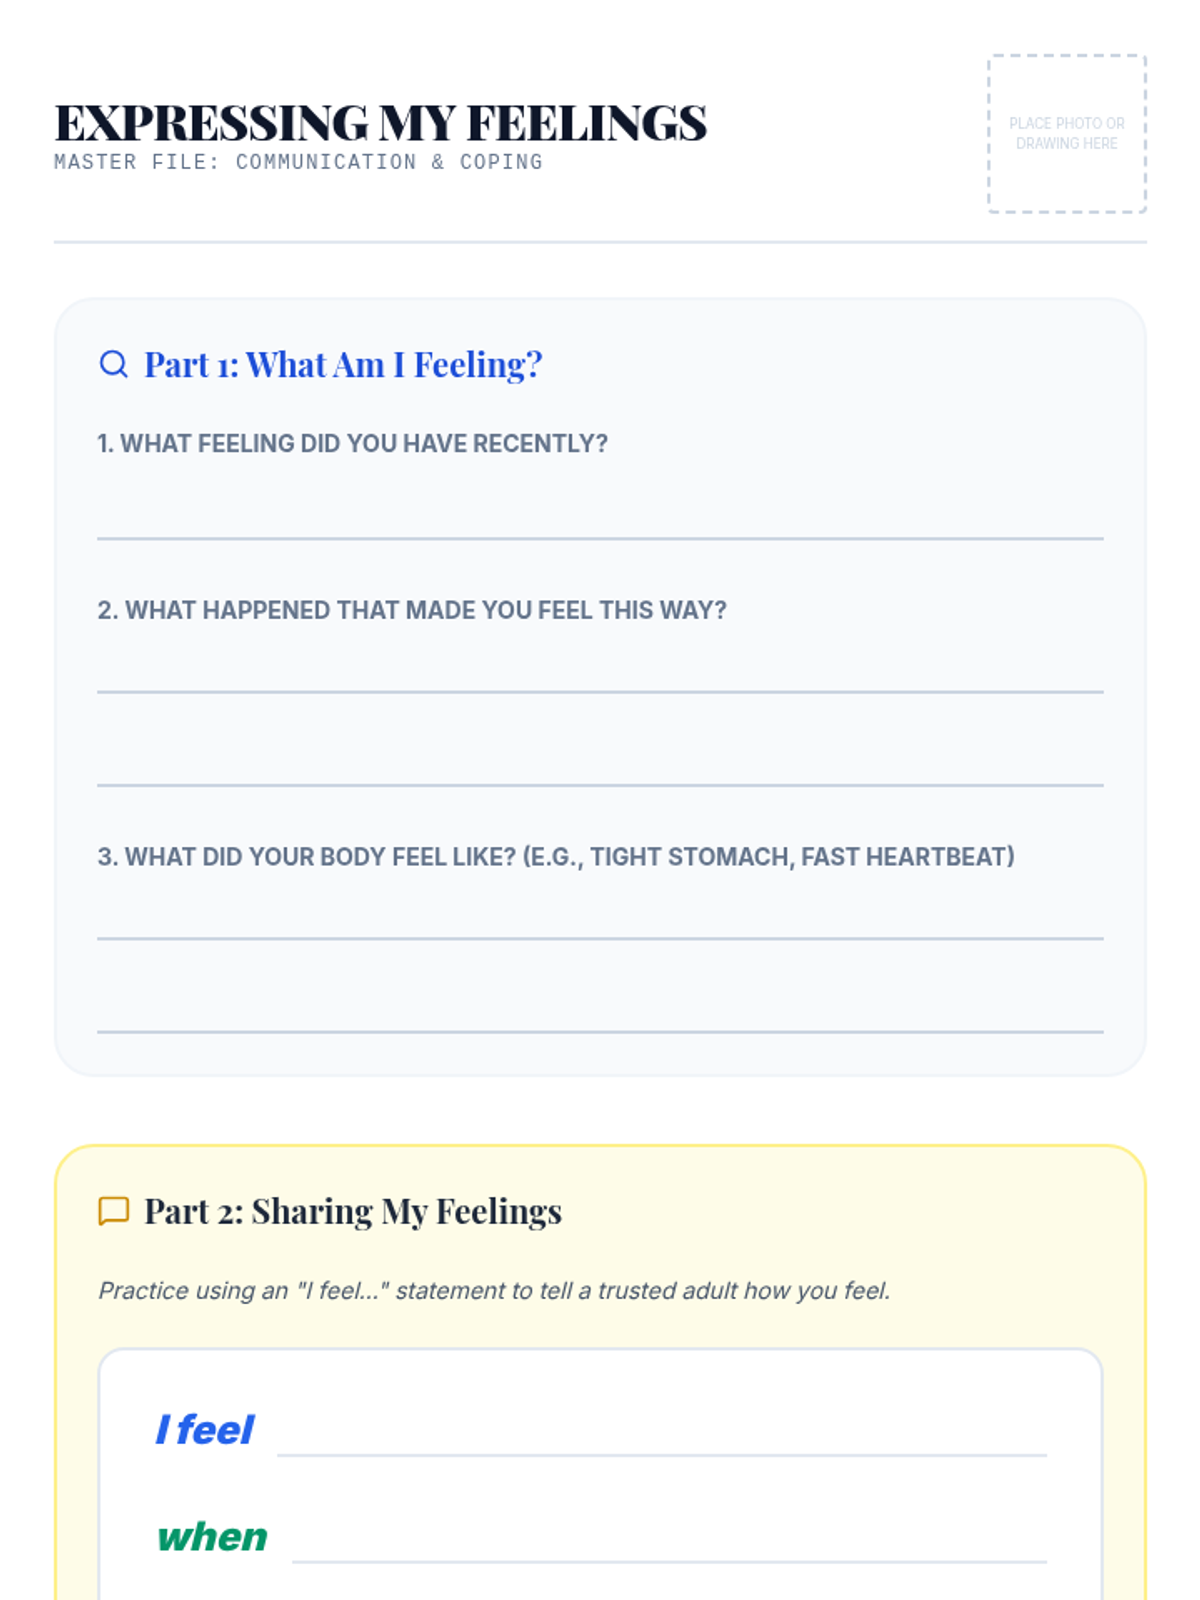Click the italic 'Practice using an I feel' instruction
This screenshot has height=1600, width=1200.
point(494,1291)
